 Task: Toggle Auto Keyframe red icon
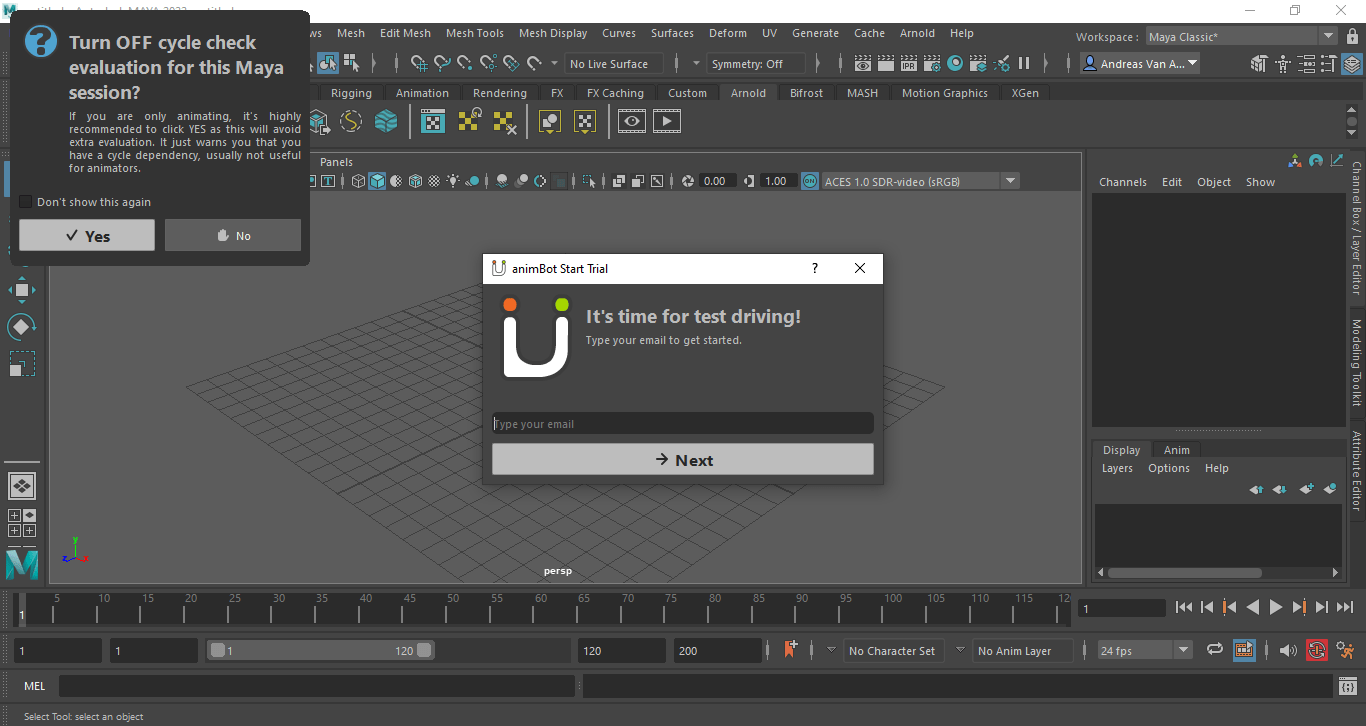coord(1316,650)
